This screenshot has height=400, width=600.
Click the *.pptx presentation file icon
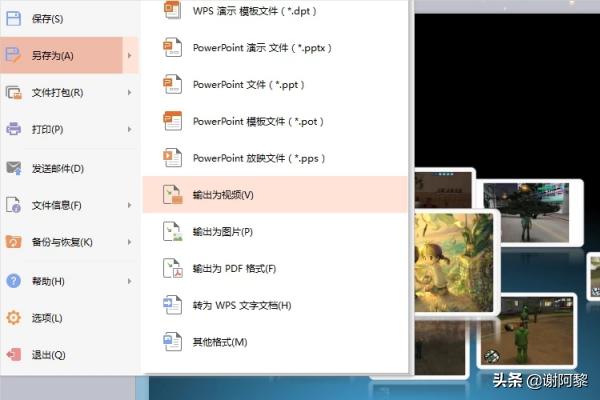173,47
